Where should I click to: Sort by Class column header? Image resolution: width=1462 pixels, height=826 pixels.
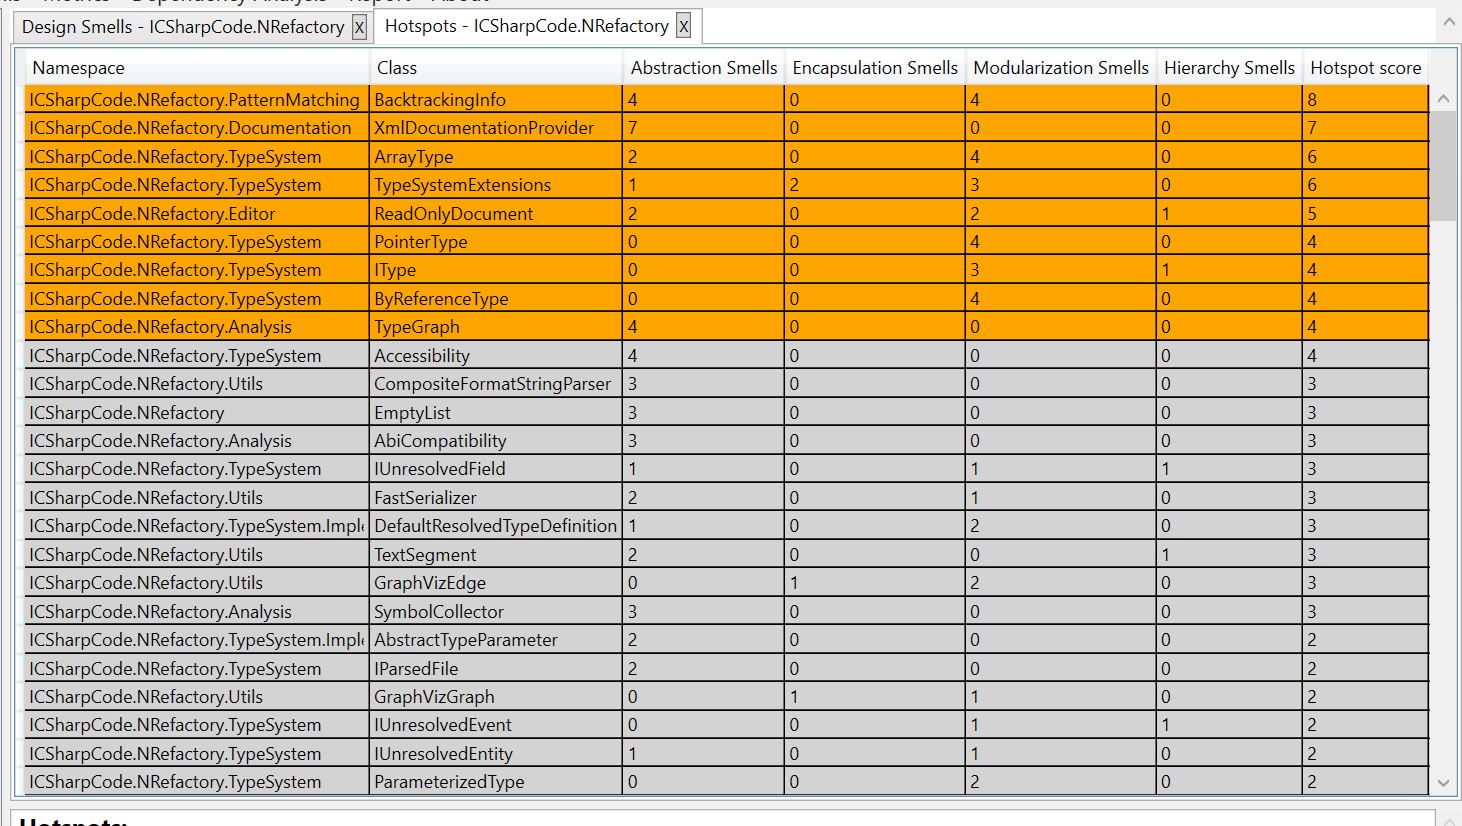coord(496,68)
